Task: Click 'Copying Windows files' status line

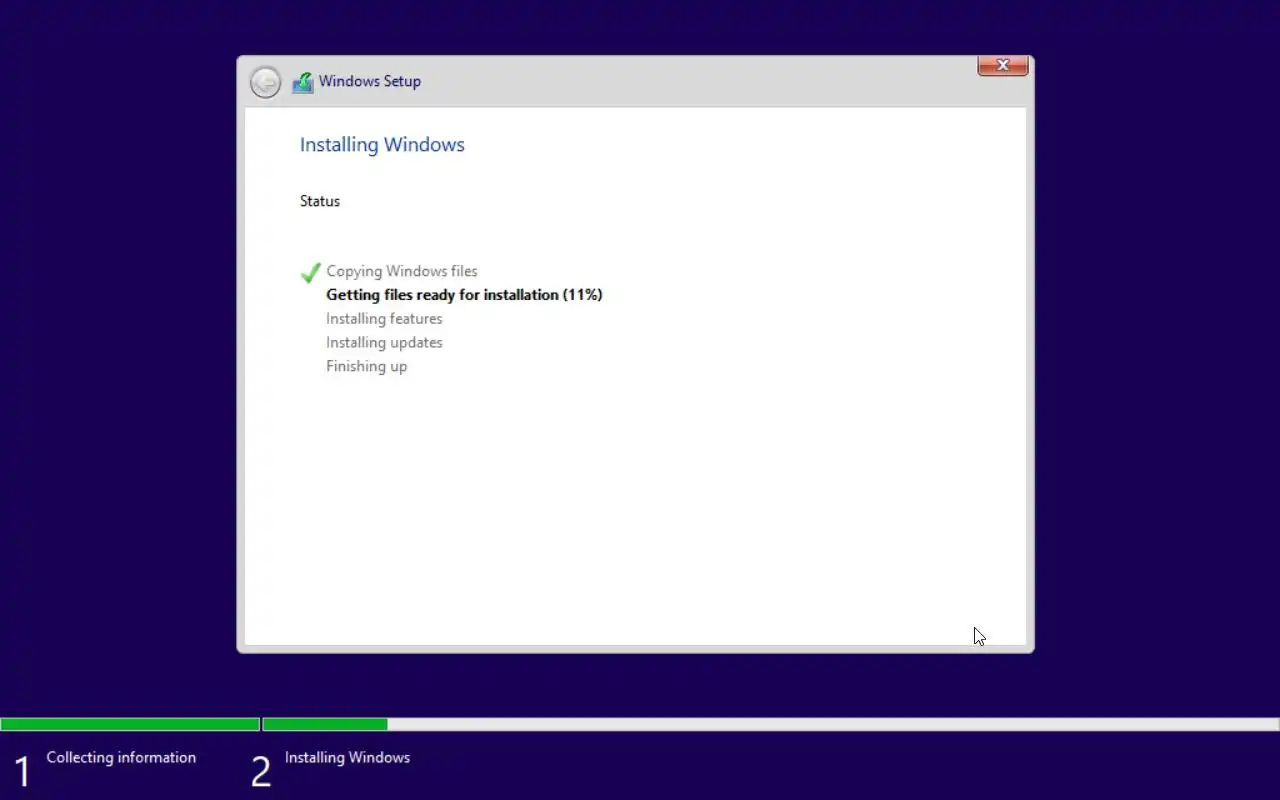Action: pos(402,271)
